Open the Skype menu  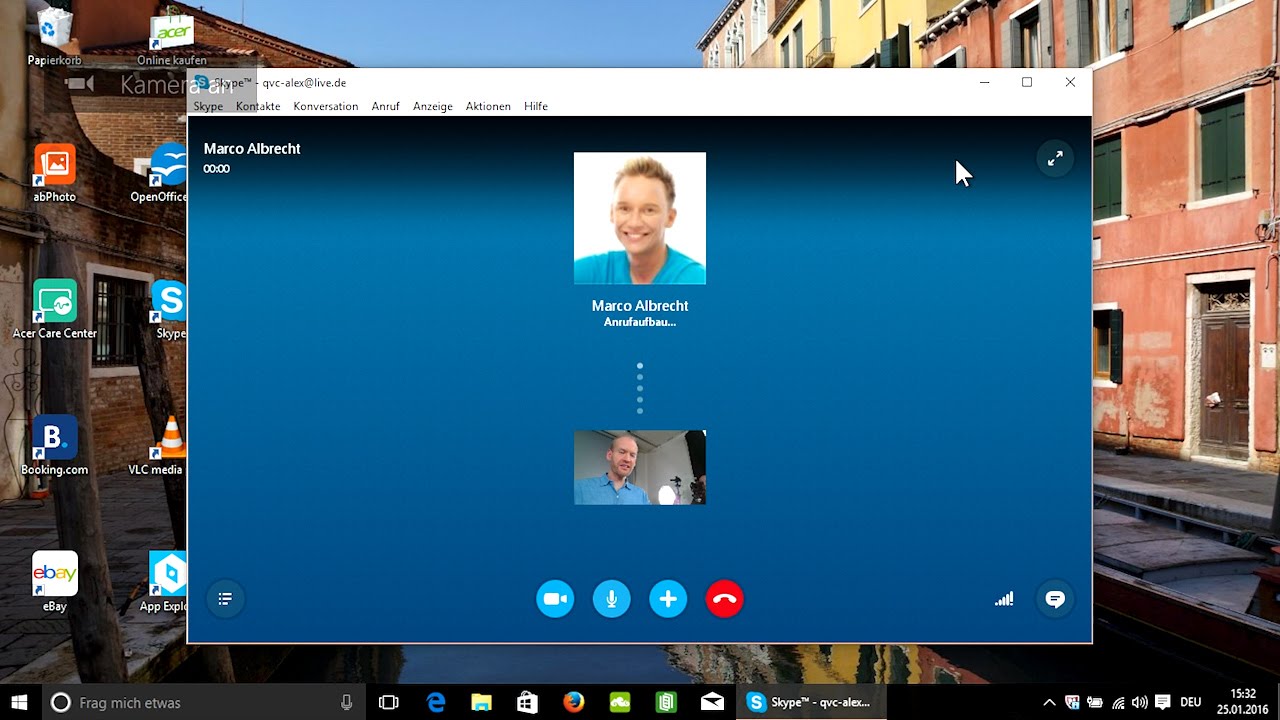208,106
